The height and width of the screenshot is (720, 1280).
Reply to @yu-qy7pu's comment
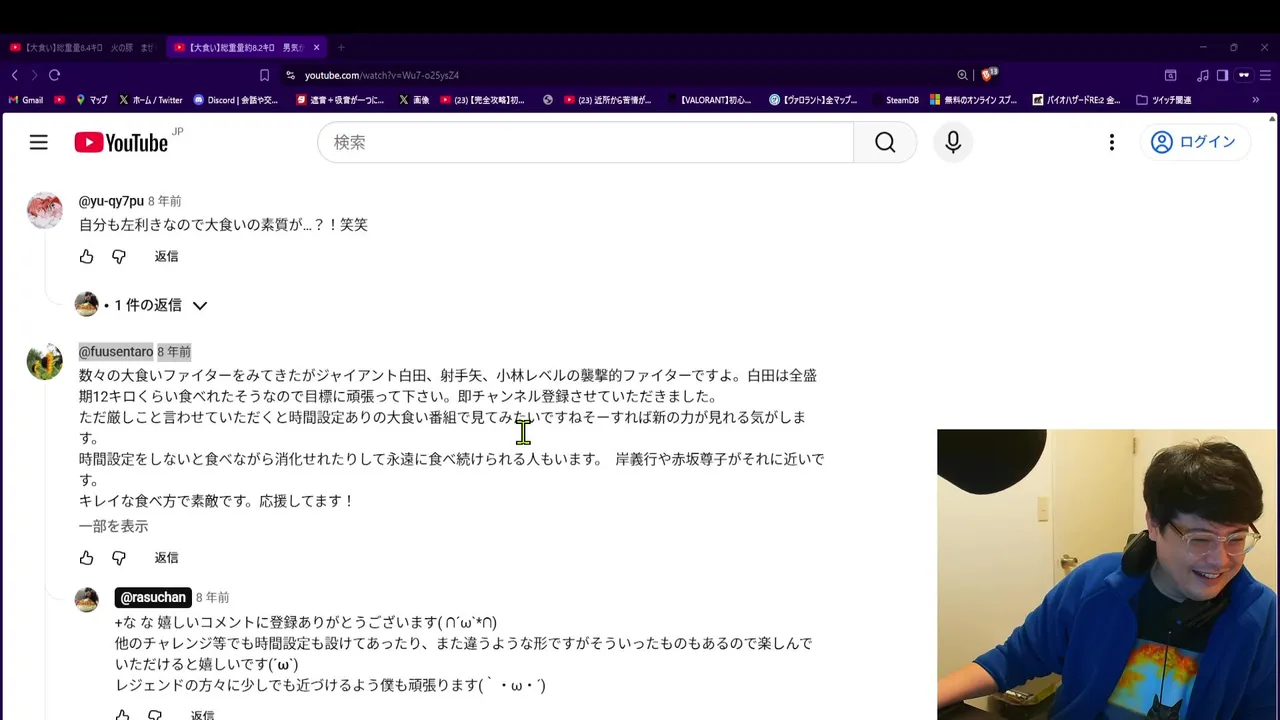(x=166, y=257)
